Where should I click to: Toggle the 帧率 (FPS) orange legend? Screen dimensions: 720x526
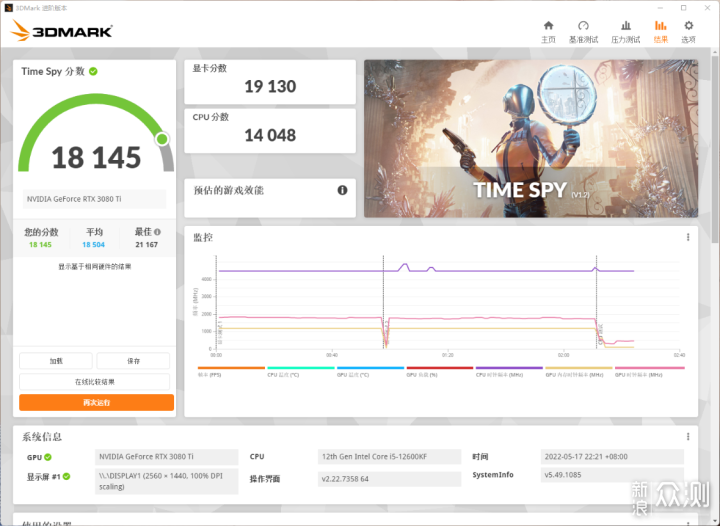pyautogui.click(x=231, y=371)
